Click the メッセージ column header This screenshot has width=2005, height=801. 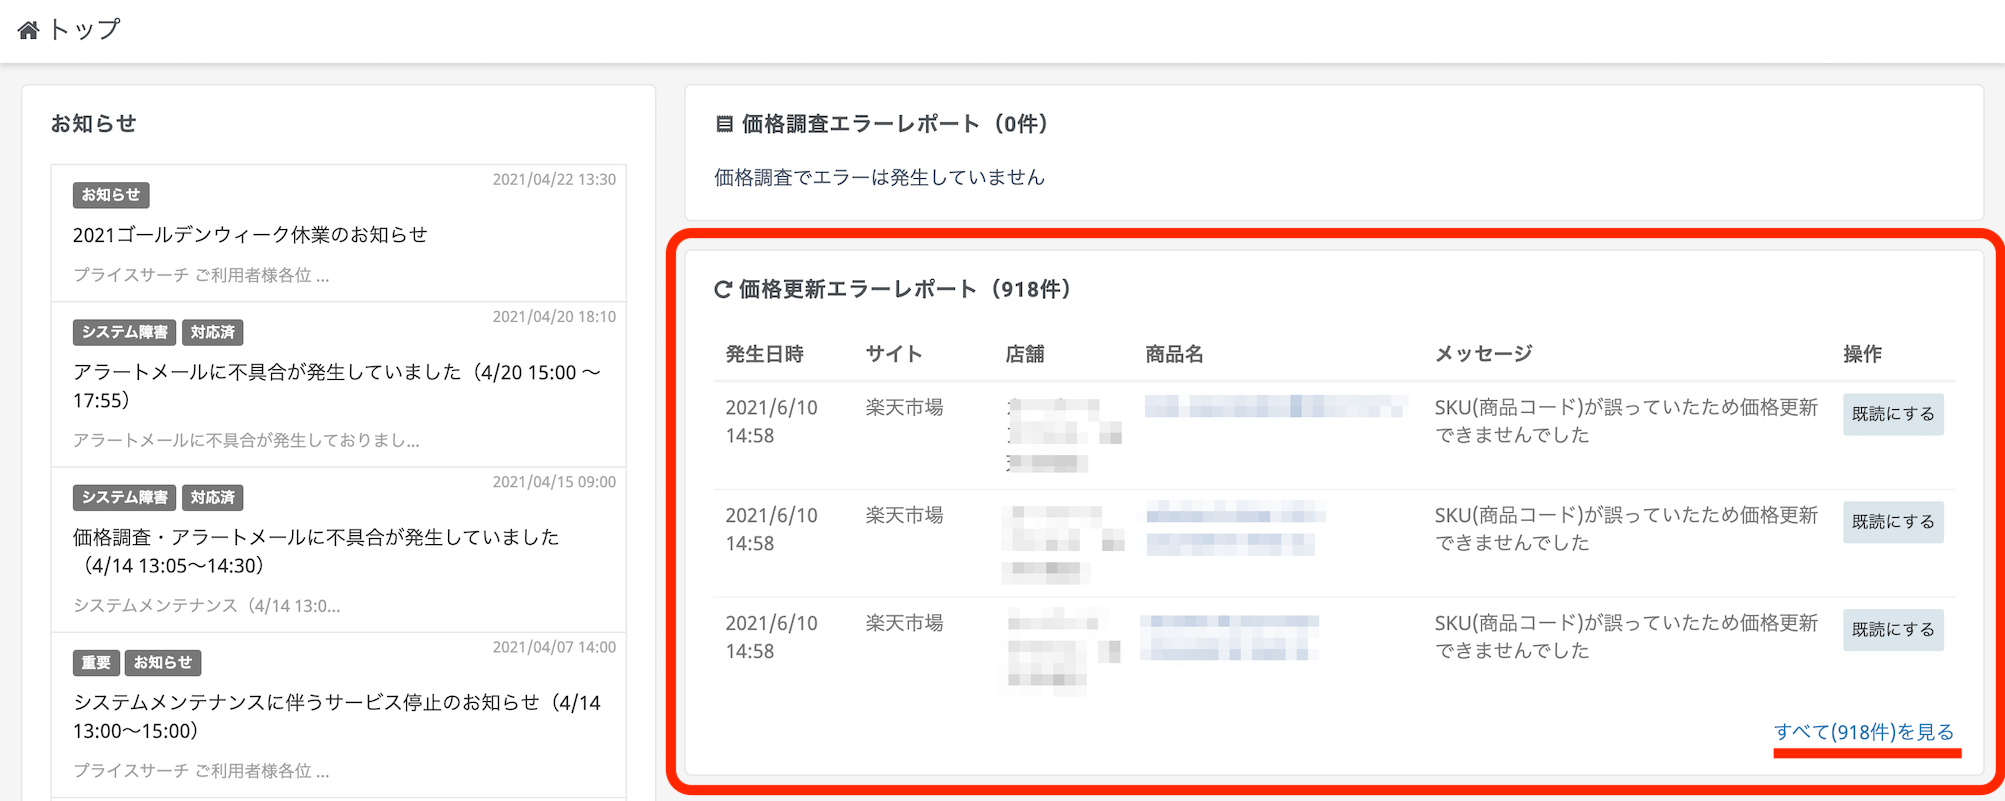(1483, 354)
